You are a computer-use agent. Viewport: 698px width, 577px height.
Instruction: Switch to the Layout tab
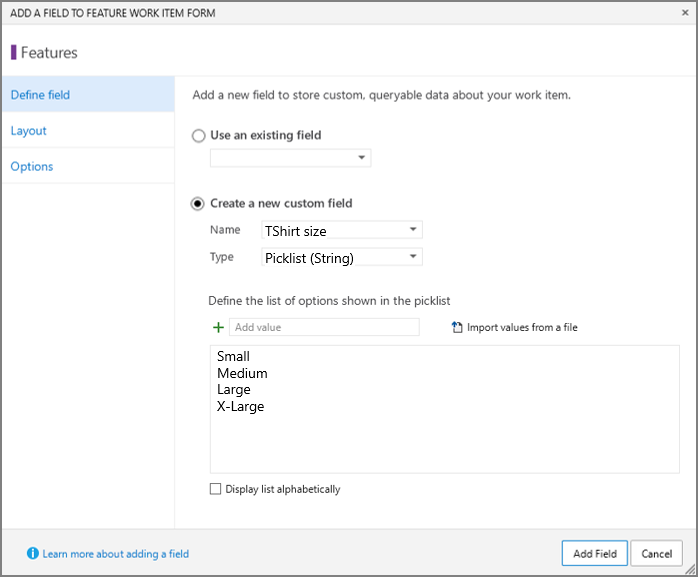tap(28, 130)
